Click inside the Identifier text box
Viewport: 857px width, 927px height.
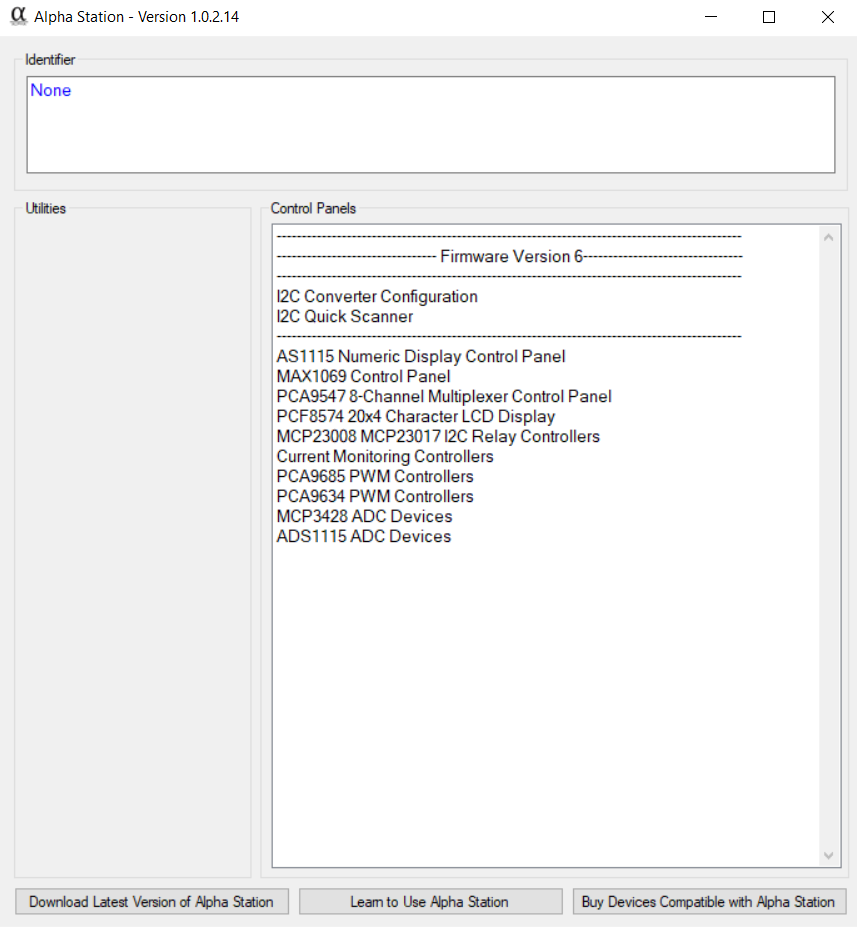coord(430,125)
